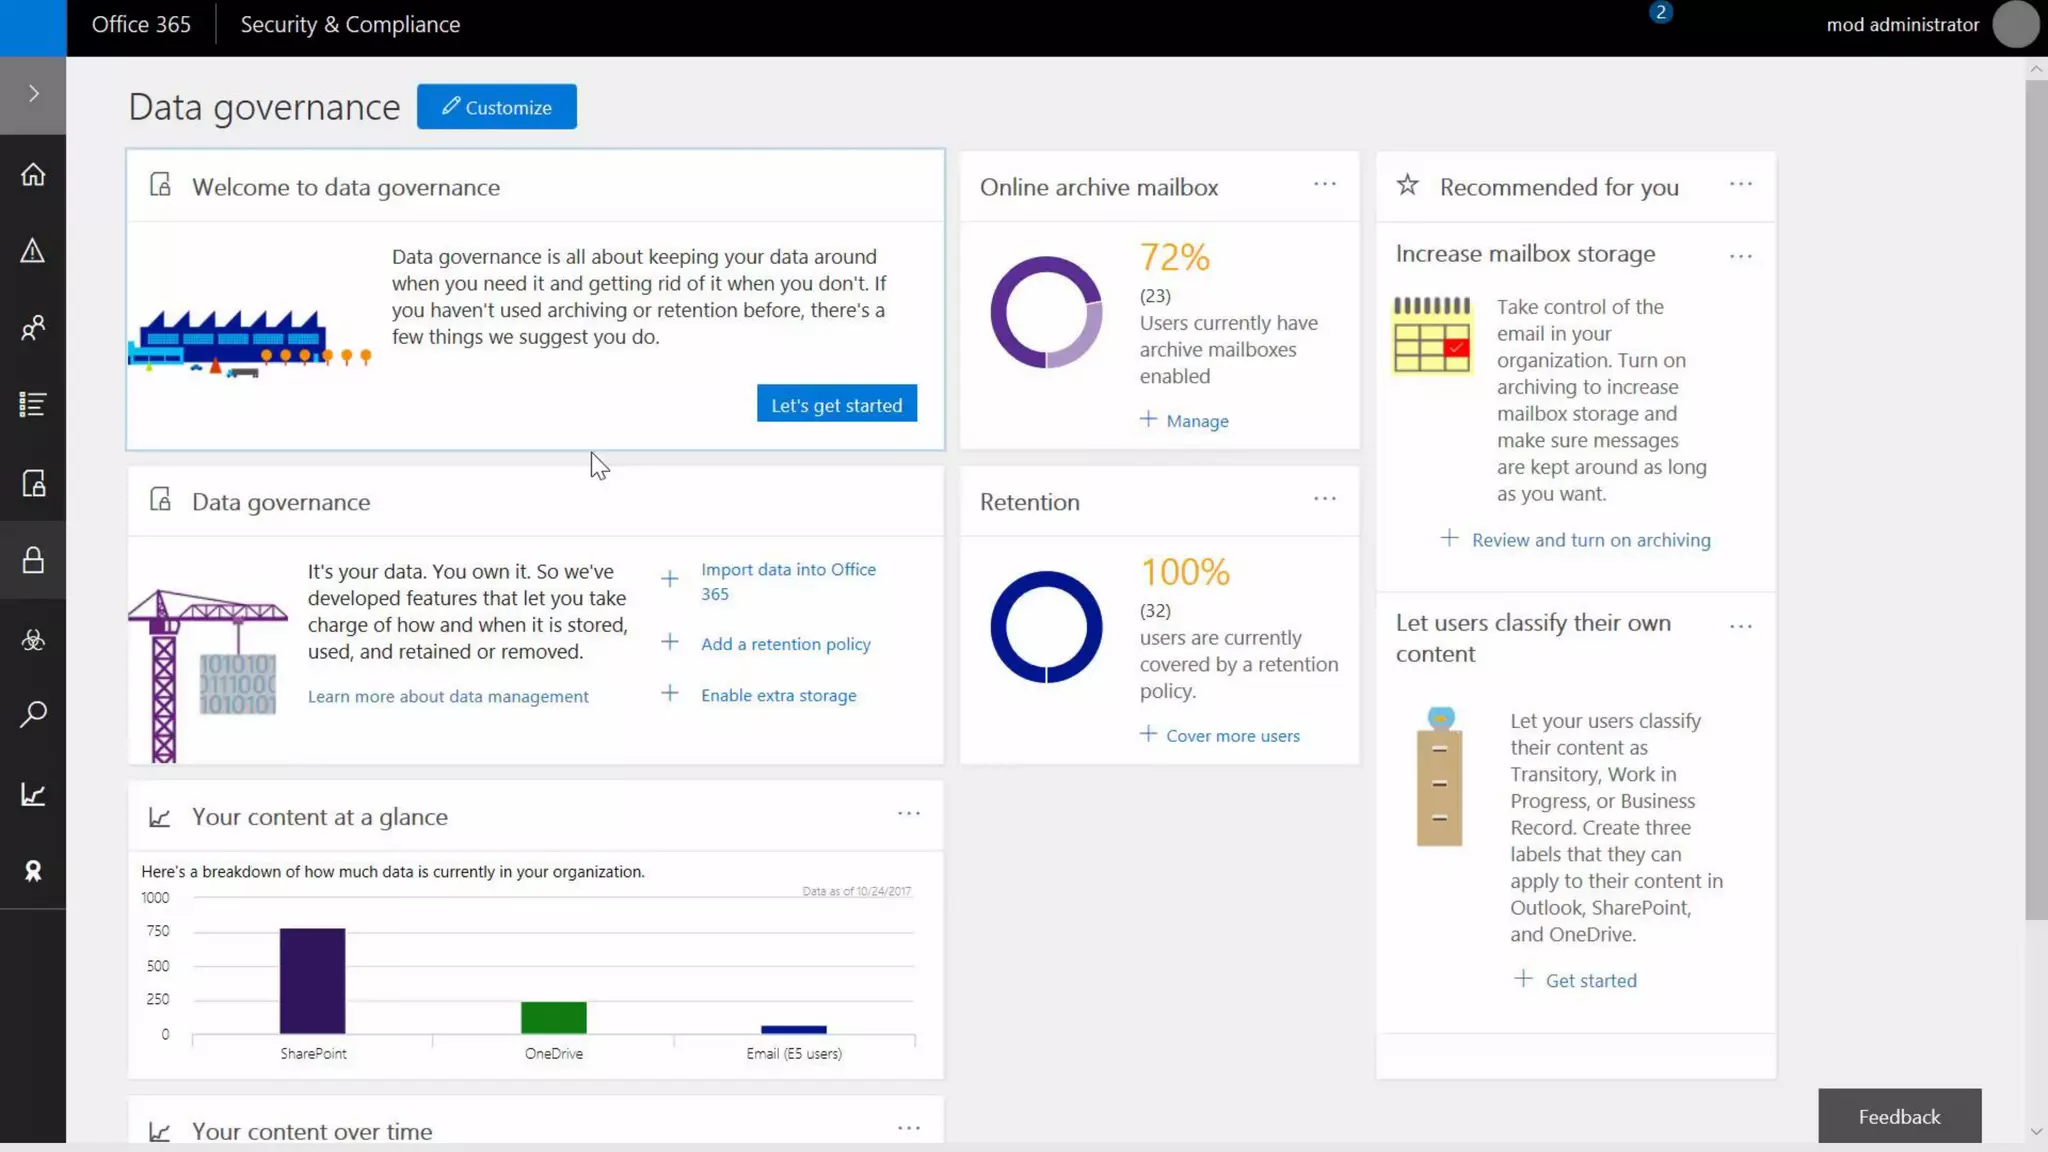Click the Customize button
2048x1152 pixels.
point(497,107)
